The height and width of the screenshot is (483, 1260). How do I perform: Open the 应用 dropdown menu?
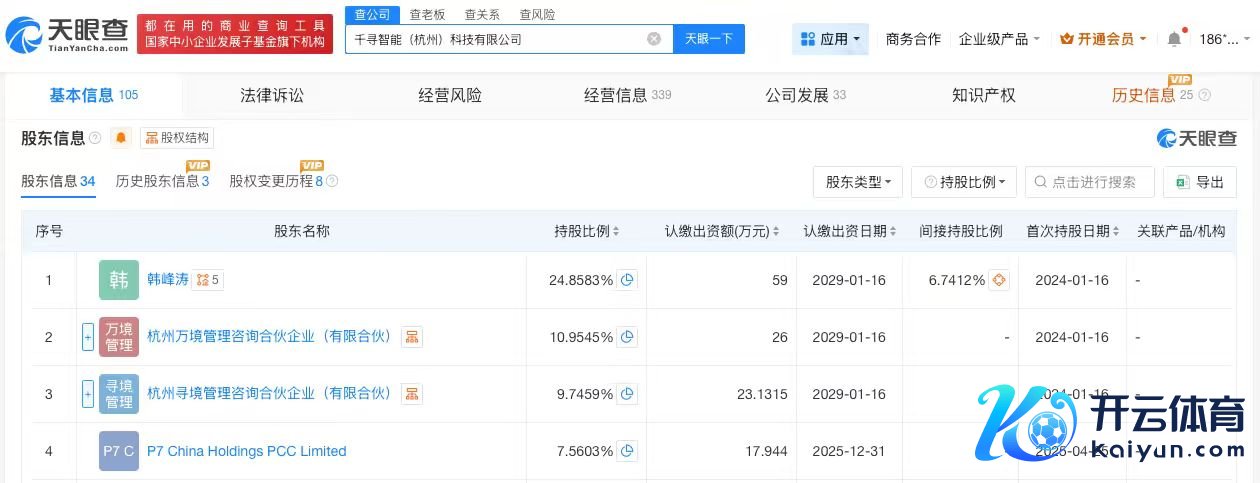click(x=830, y=39)
